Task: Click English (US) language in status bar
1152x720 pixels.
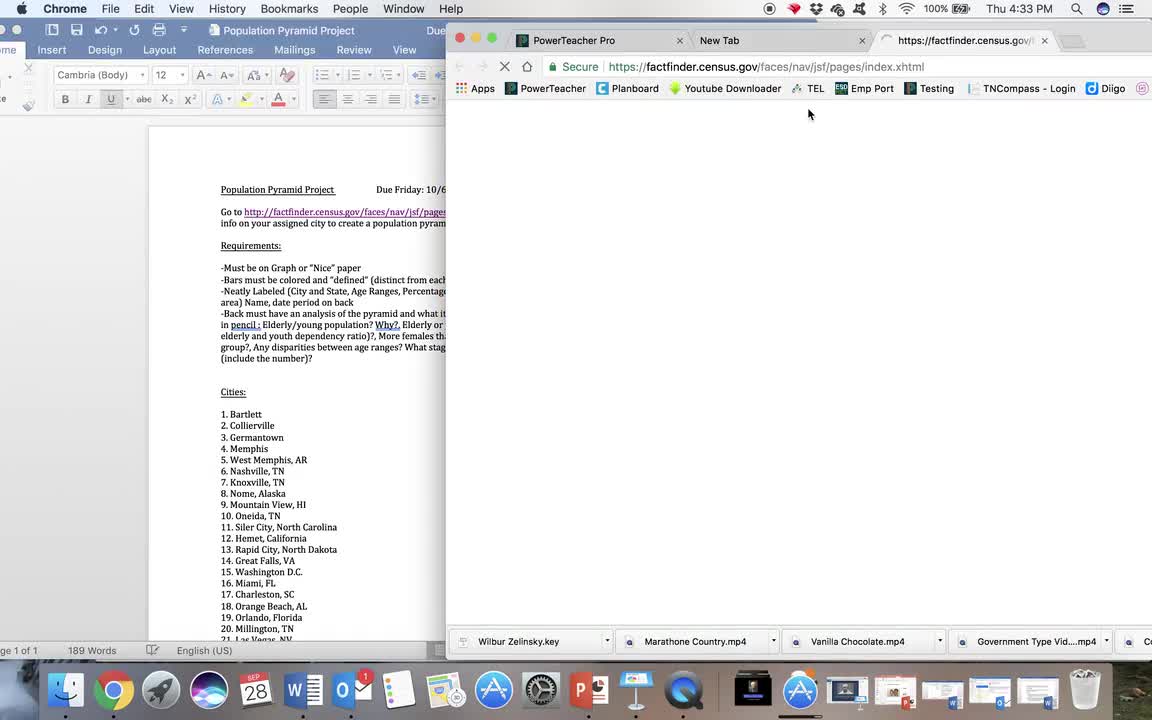Action: (204, 650)
